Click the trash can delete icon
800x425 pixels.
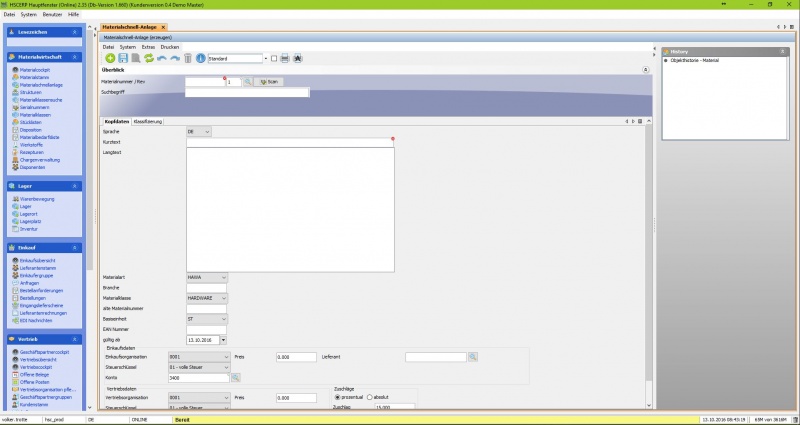[187, 59]
